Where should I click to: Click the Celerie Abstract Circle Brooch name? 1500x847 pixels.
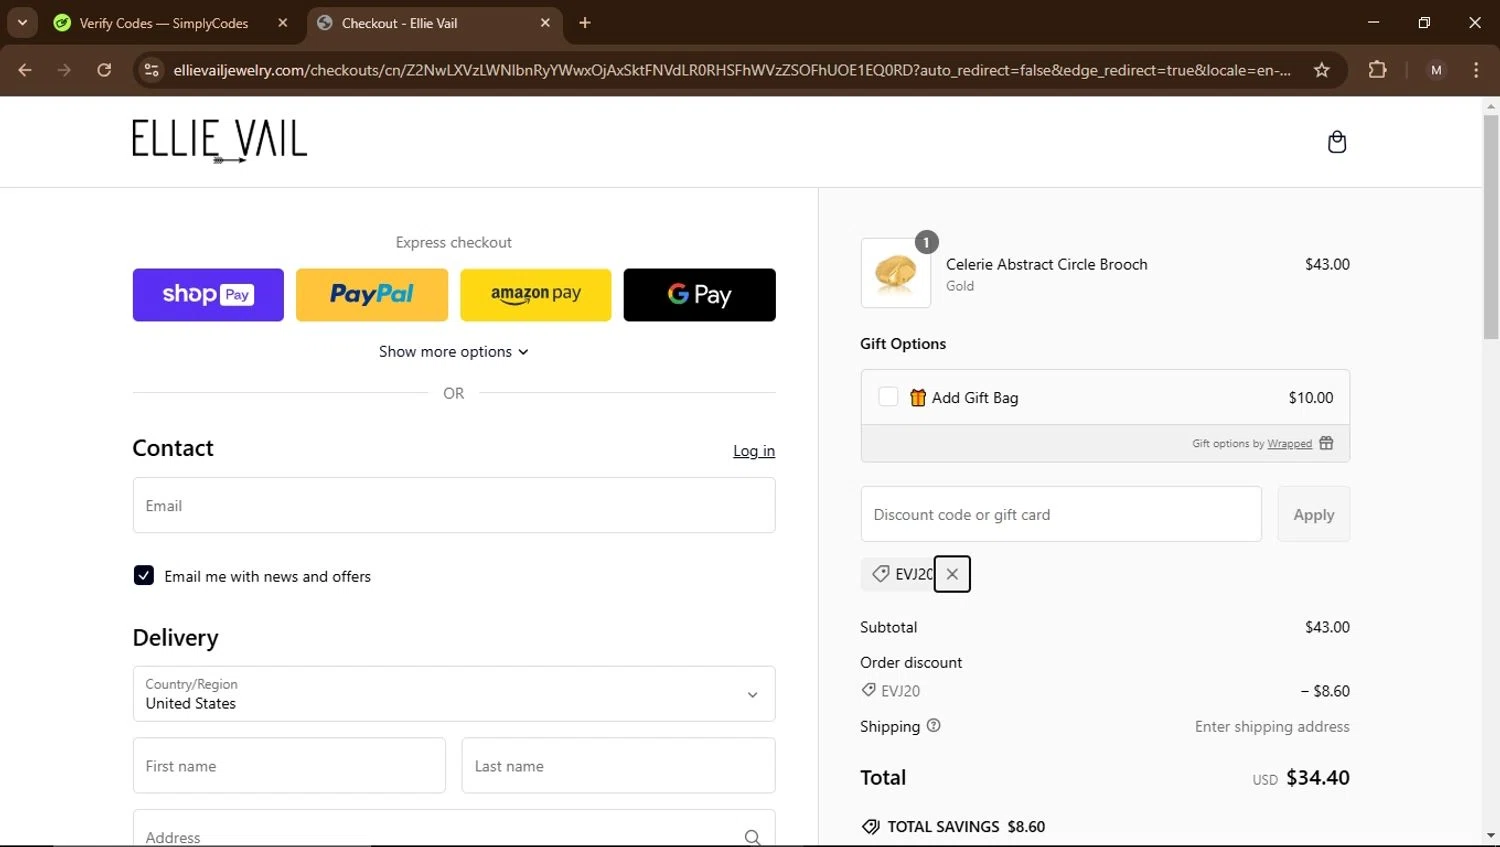pyautogui.click(x=1047, y=264)
